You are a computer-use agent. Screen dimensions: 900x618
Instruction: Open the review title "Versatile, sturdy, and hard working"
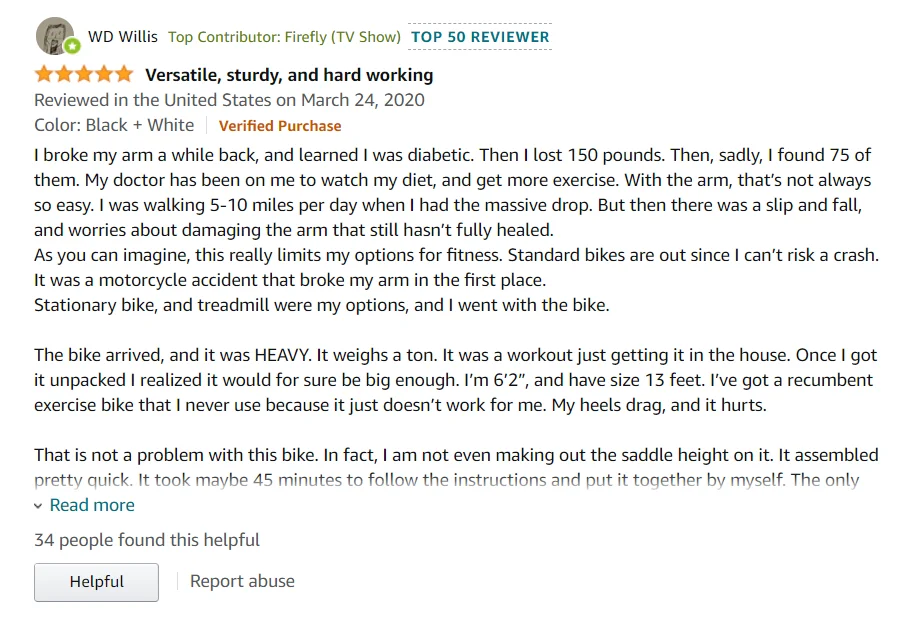click(x=289, y=75)
